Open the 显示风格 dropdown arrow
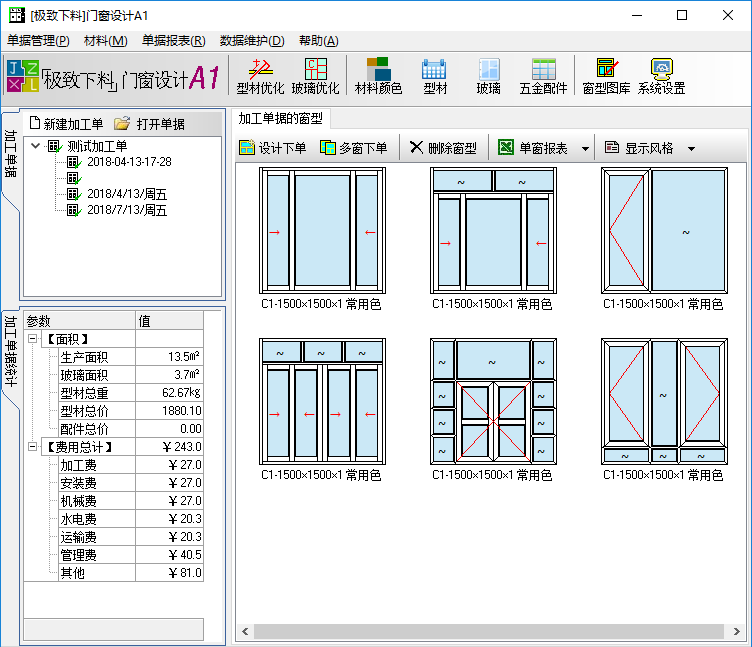The image size is (752, 647). (691, 149)
